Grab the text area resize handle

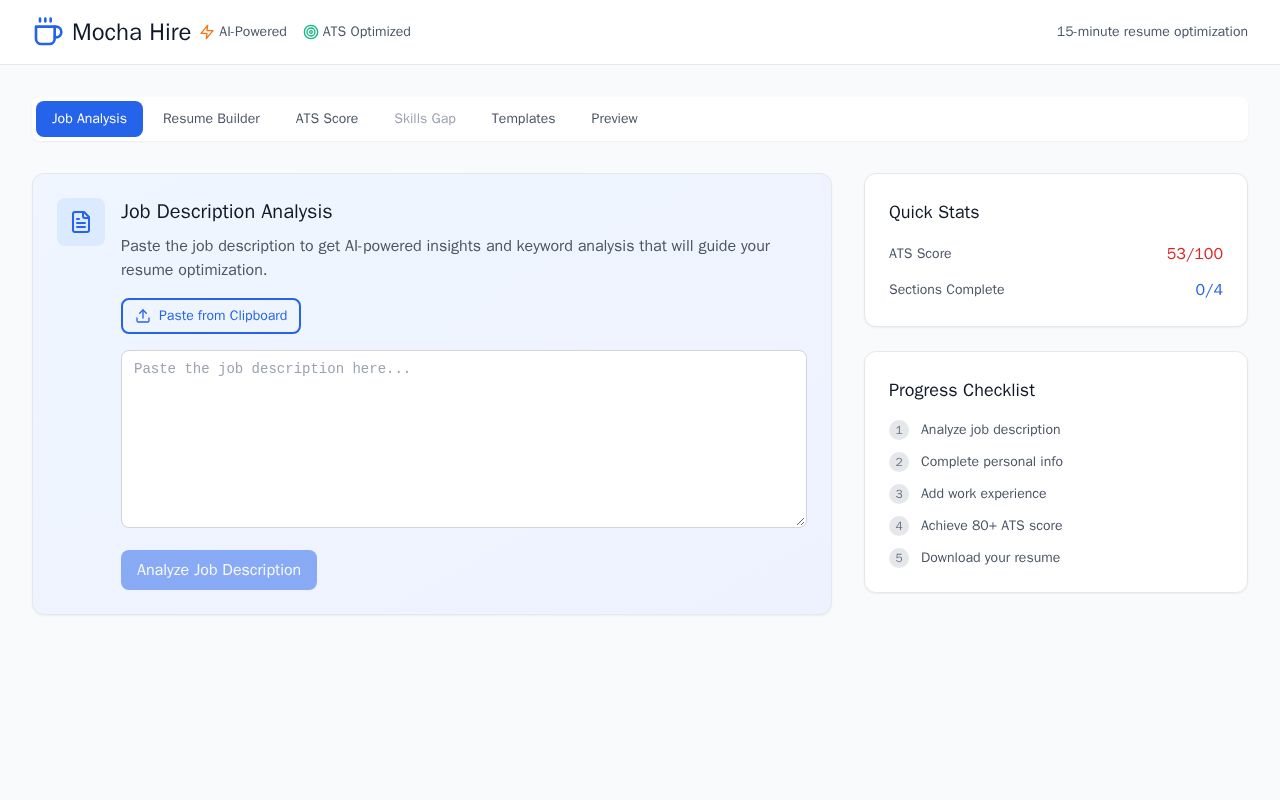pos(800,521)
